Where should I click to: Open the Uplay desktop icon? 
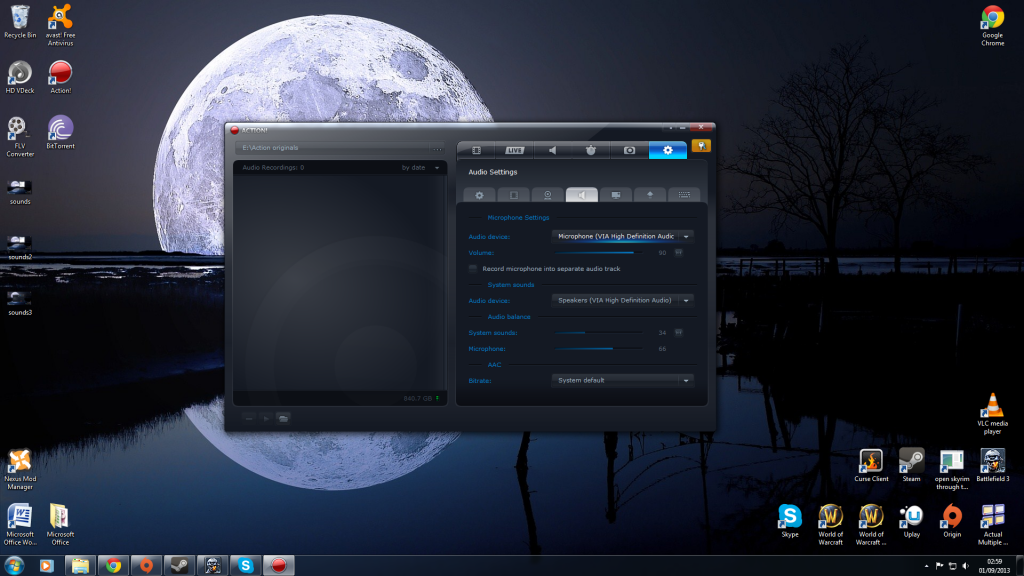click(912, 521)
